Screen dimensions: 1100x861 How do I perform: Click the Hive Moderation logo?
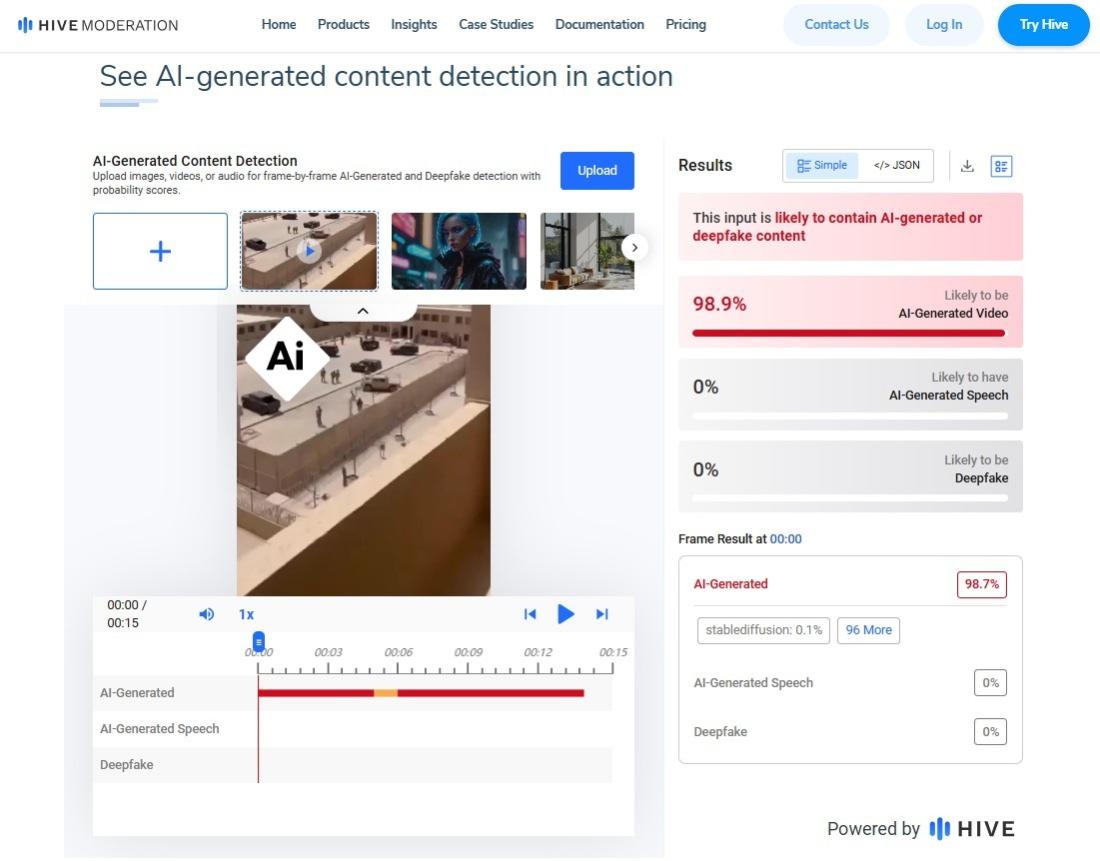pyautogui.click(x=98, y=25)
